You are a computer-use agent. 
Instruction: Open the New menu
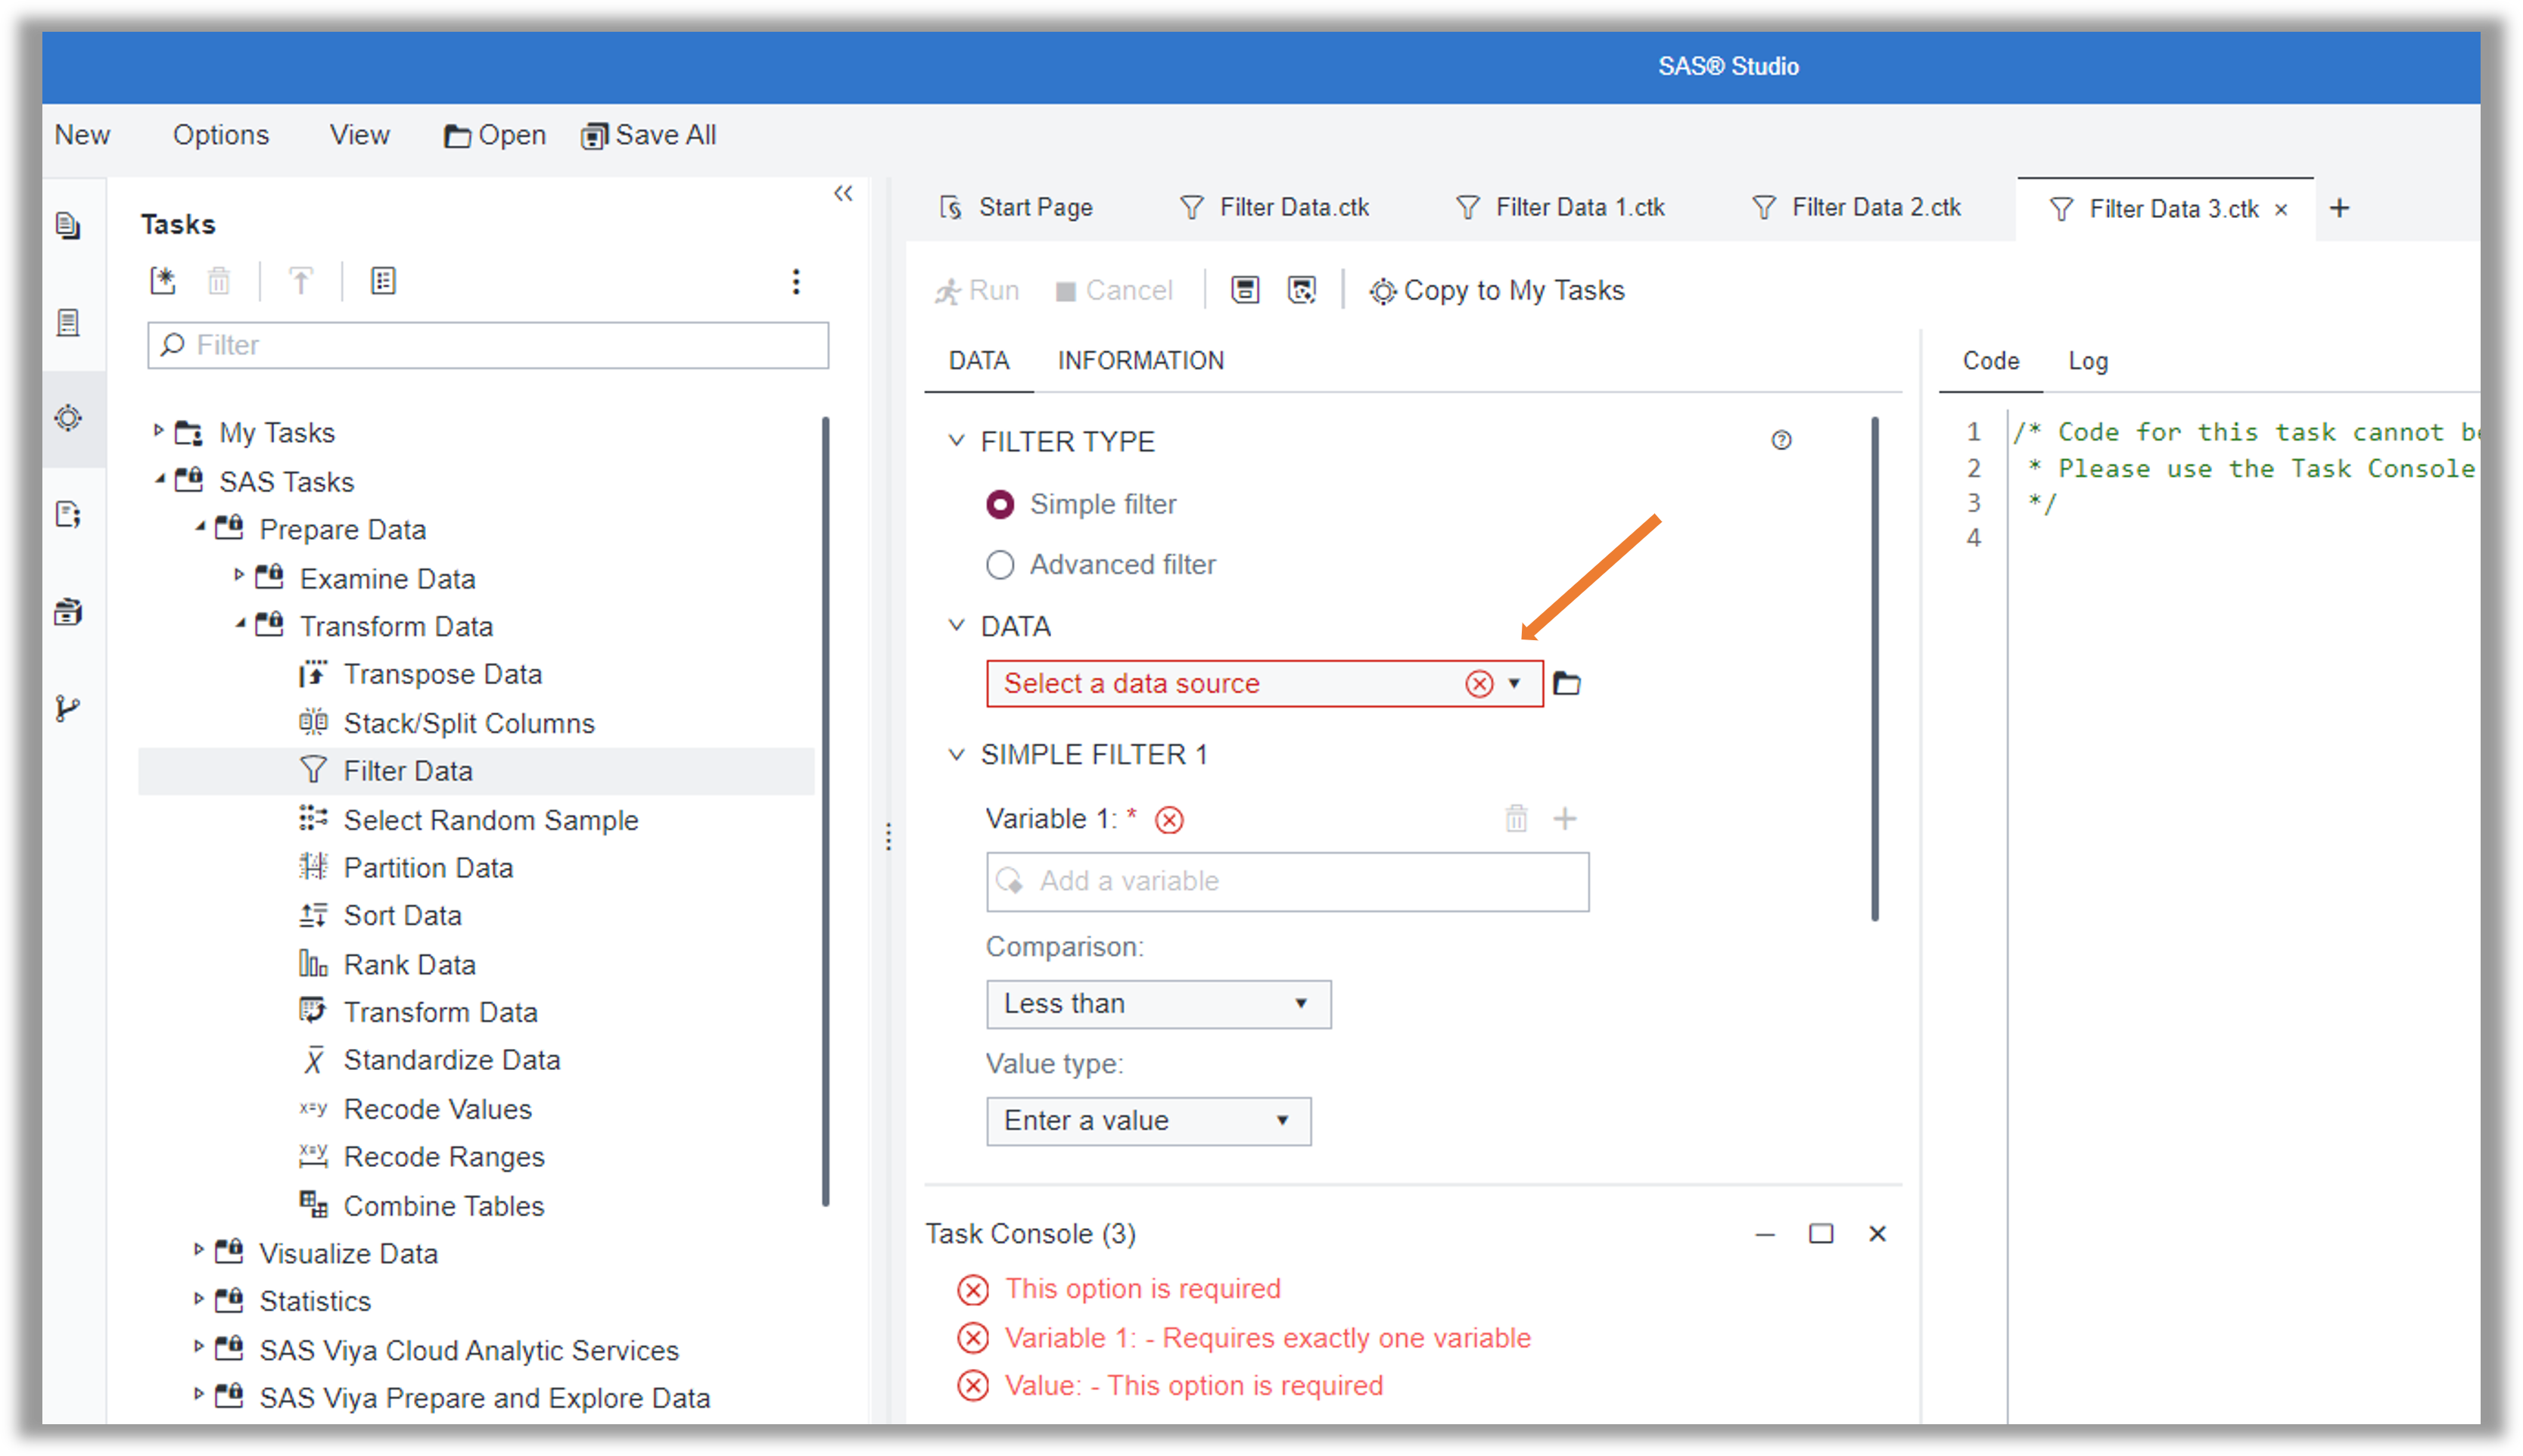(x=82, y=135)
